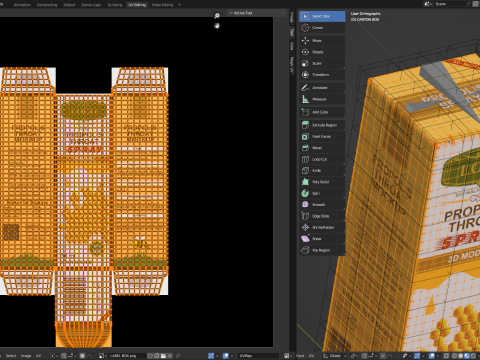480x360 pixels.
Task: Open the Image menu in UV editor
Action: click(x=26, y=356)
